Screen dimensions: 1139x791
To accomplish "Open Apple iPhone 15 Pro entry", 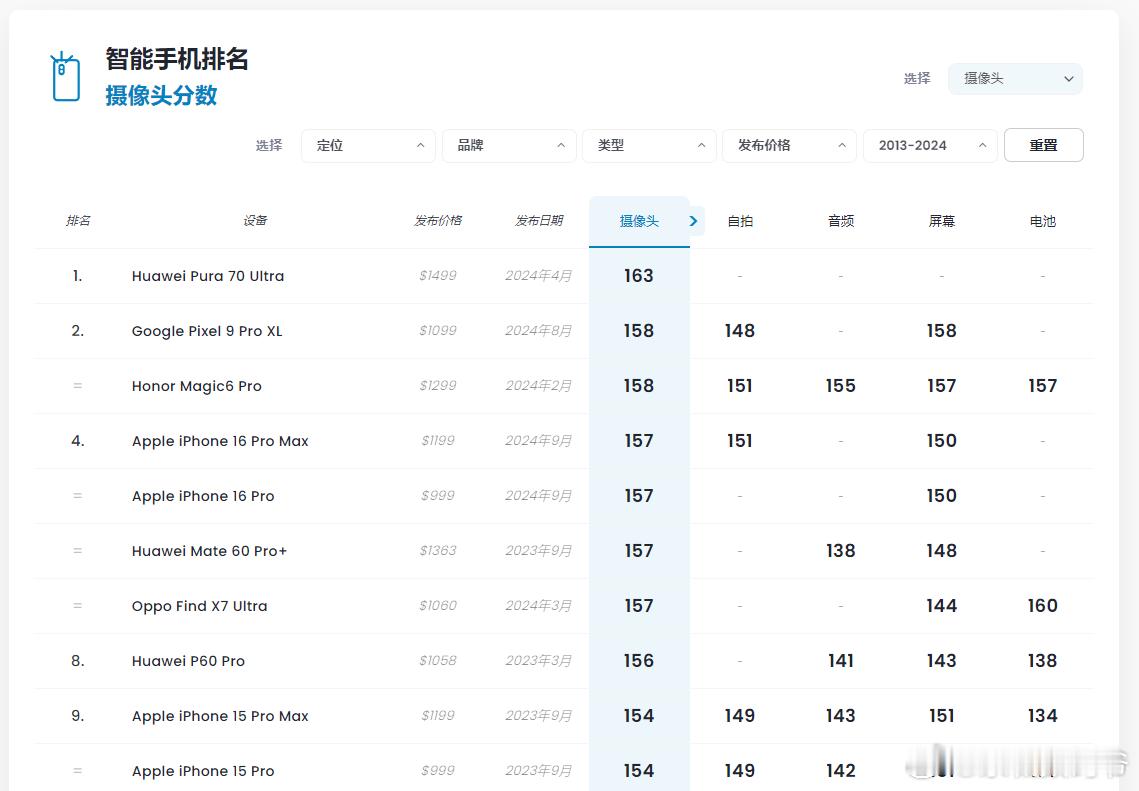I will pyautogui.click(x=203, y=771).
